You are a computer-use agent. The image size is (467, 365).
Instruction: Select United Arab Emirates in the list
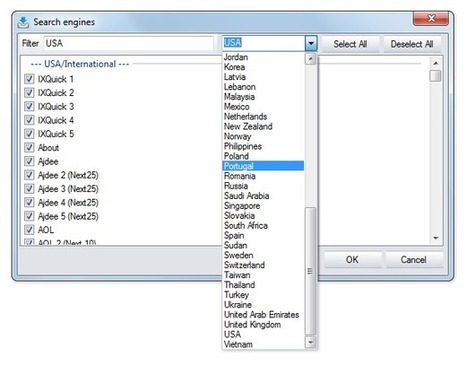[x=263, y=315]
